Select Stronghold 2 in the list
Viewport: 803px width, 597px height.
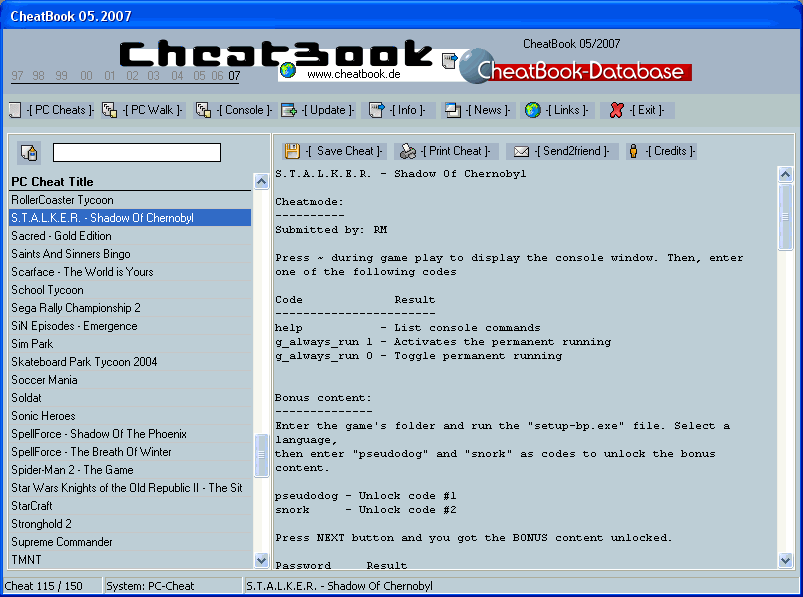pyautogui.click(x=130, y=524)
